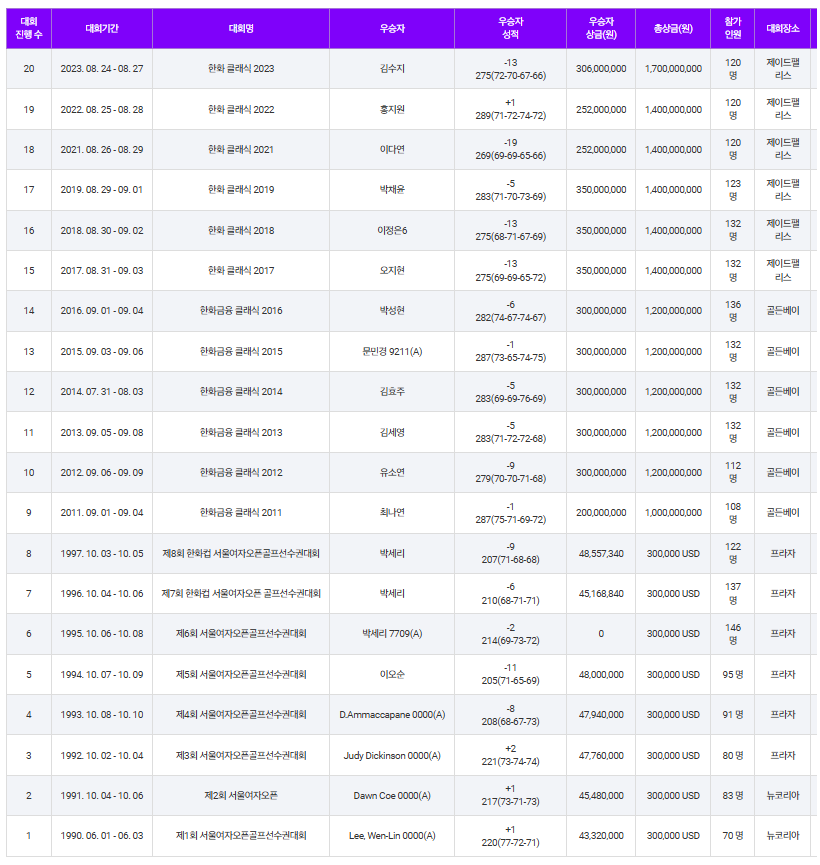Select tournament name 한화 클래식 2022
The height and width of the screenshot is (865, 820).
pos(241,110)
